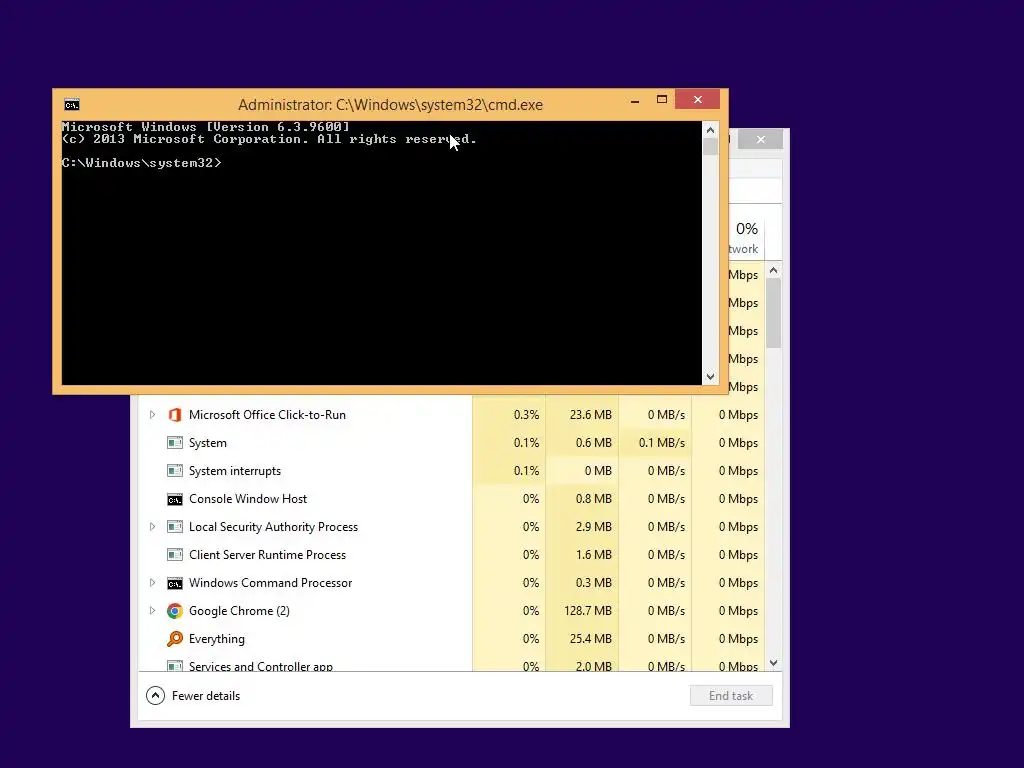Expand Microsoft Office Click-to-Run row
Viewport: 1024px width, 768px height.
[x=152, y=415]
